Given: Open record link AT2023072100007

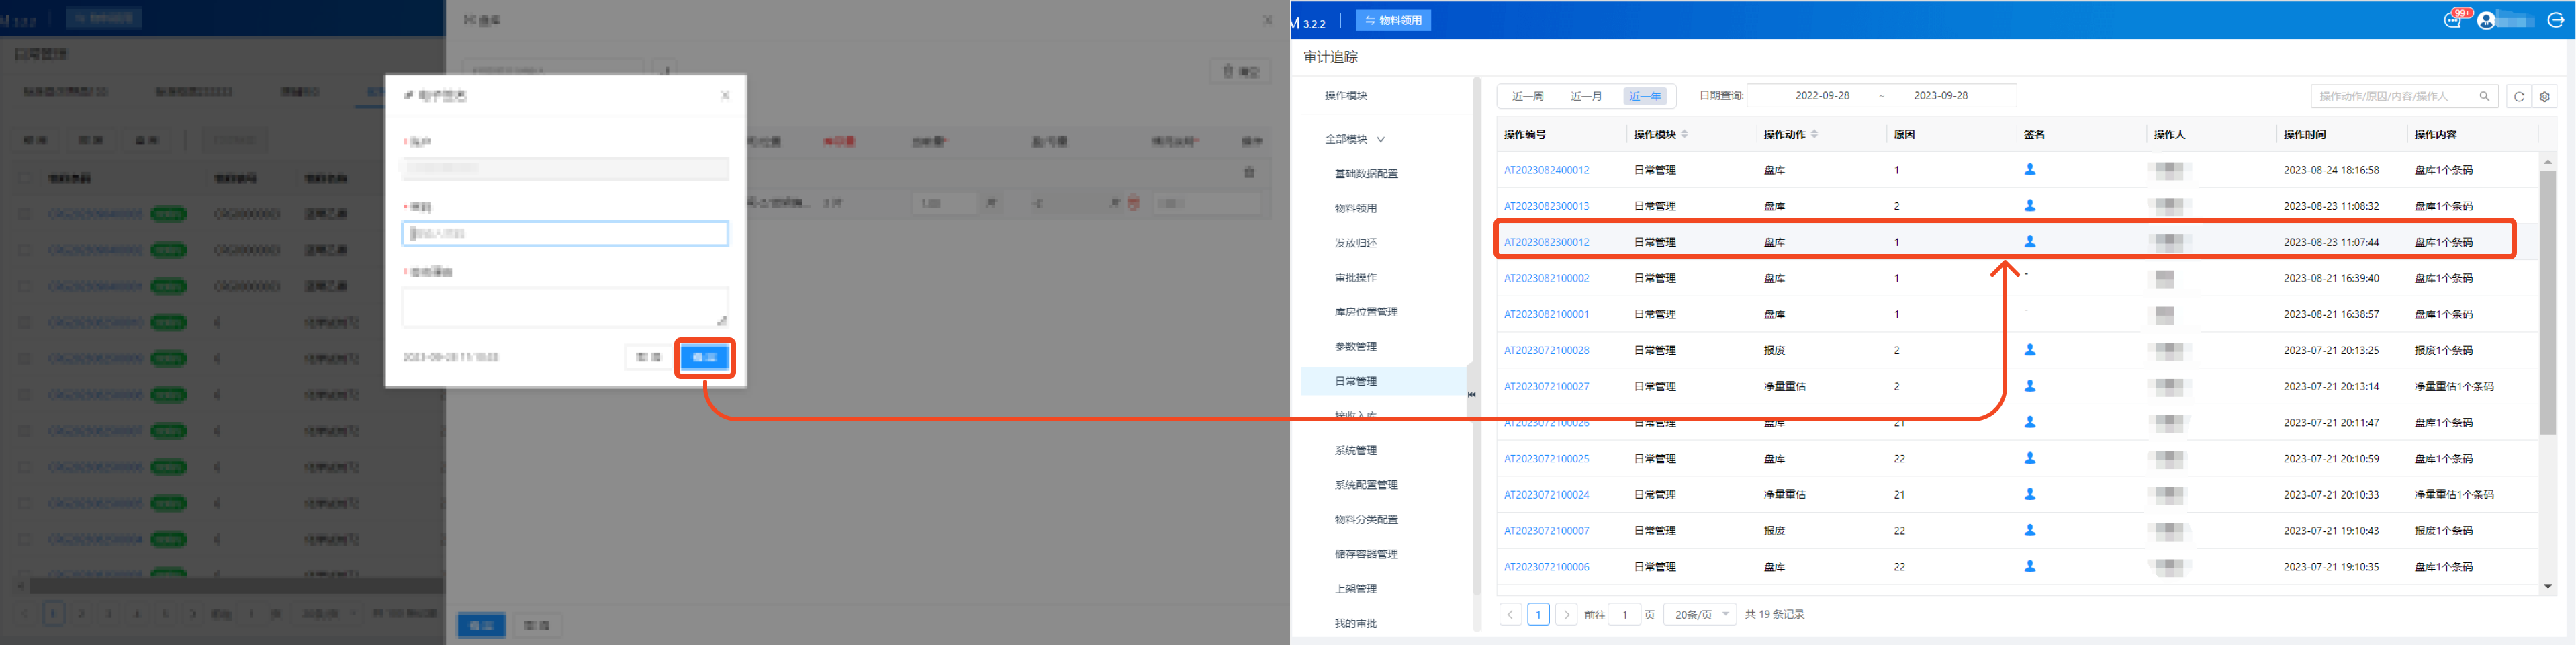Looking at the screenshot, I should (1546, 530).
